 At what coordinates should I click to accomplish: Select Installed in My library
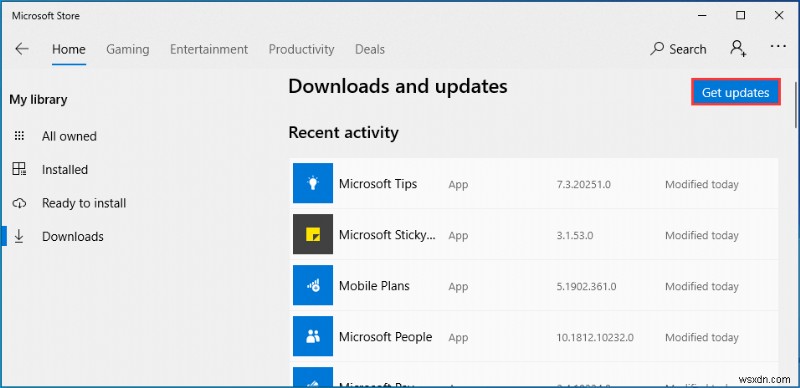(x=65, y=169)
